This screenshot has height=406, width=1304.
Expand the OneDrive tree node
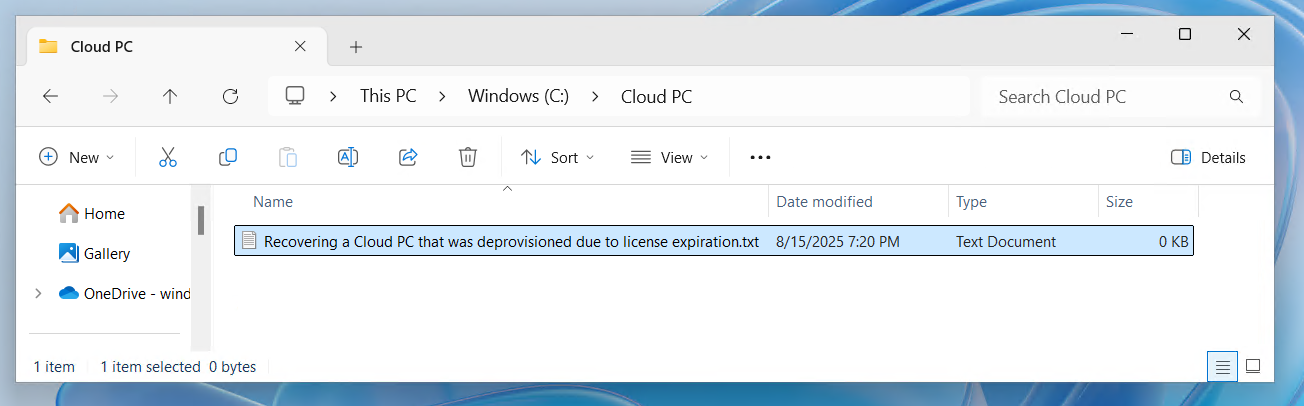[38, 293]
